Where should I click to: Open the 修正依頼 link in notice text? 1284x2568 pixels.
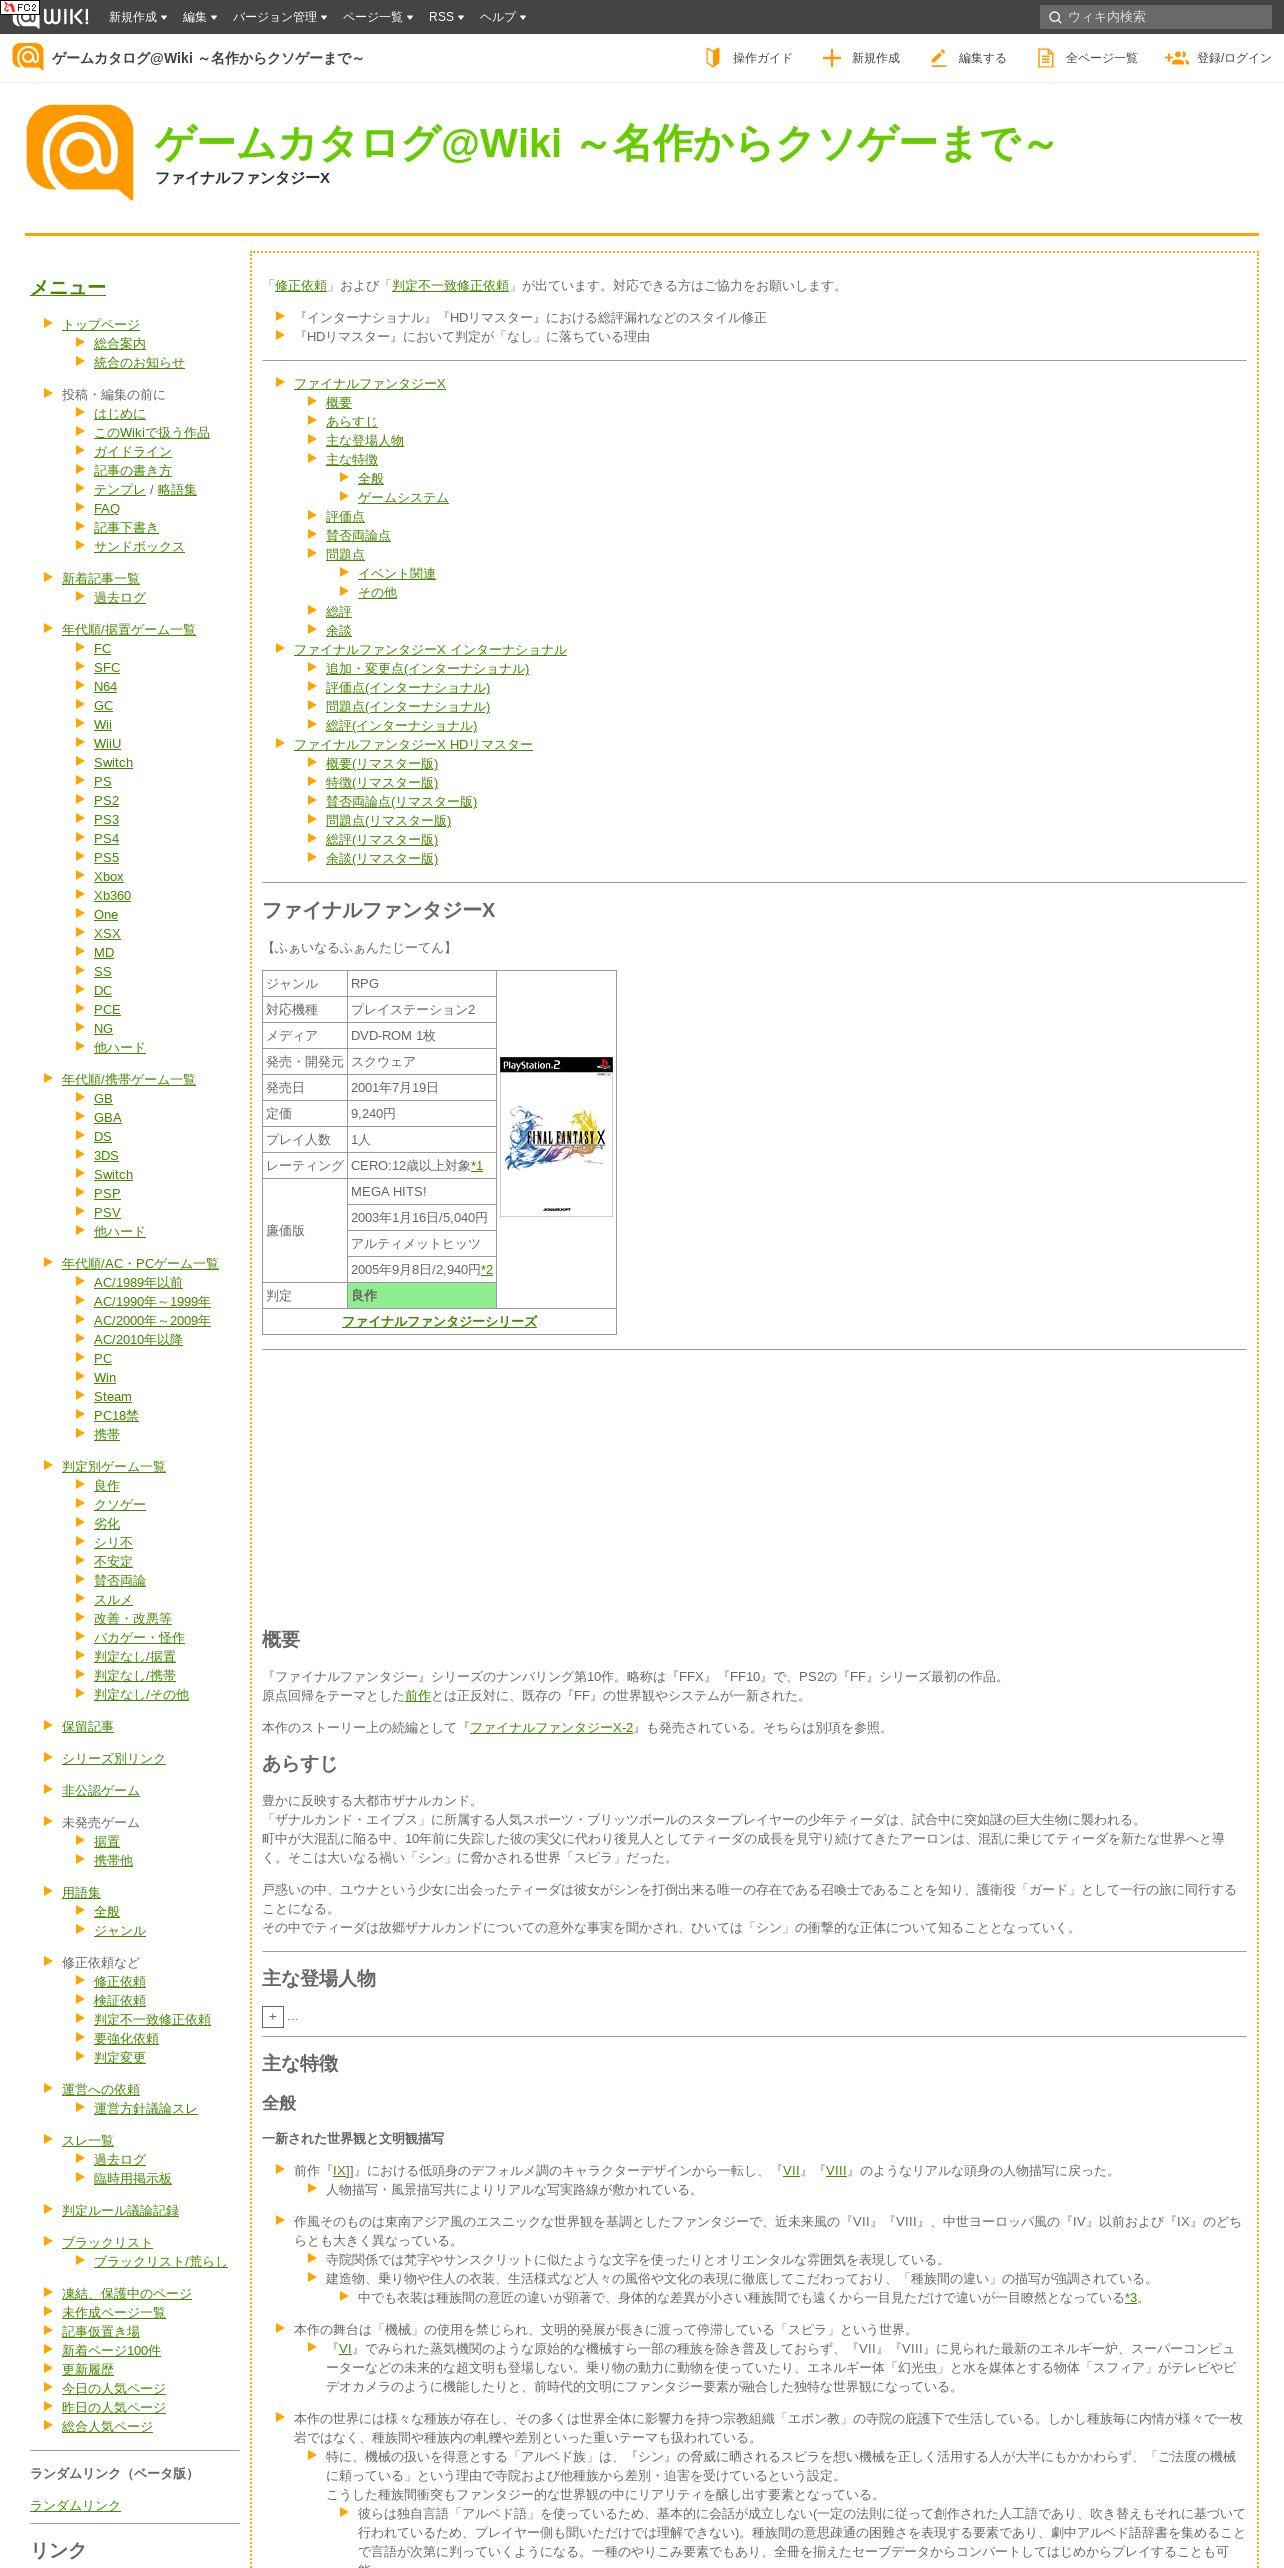(x=301, y=286)
